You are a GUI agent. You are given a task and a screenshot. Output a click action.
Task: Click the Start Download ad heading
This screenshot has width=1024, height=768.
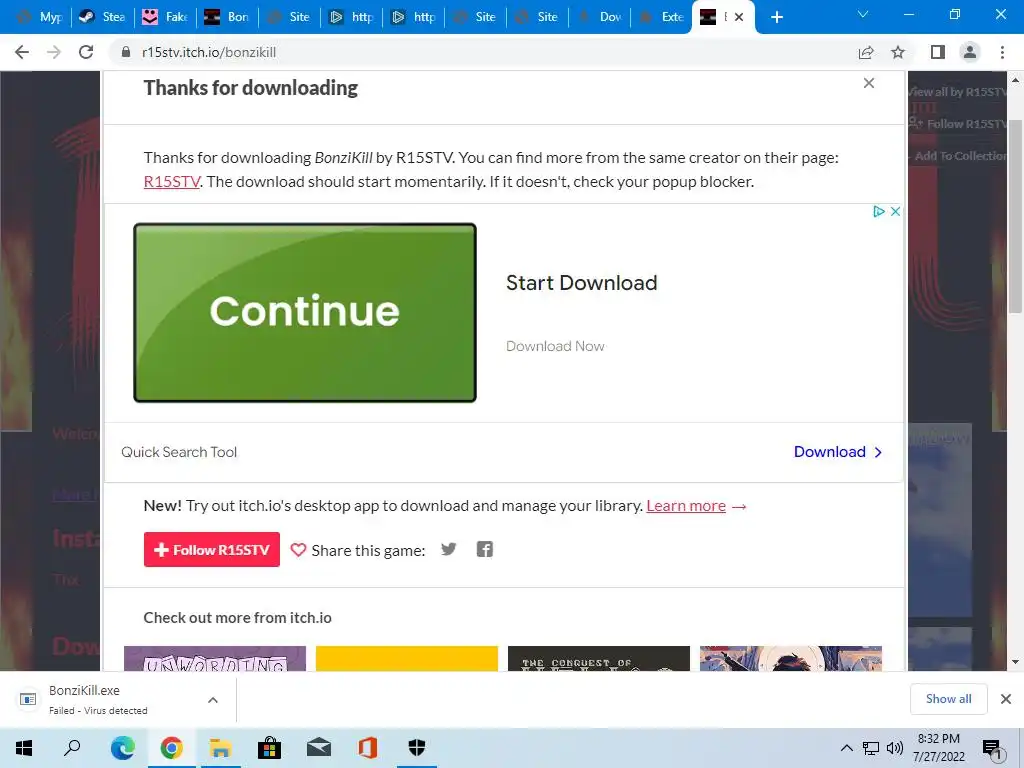click(581, 283)
